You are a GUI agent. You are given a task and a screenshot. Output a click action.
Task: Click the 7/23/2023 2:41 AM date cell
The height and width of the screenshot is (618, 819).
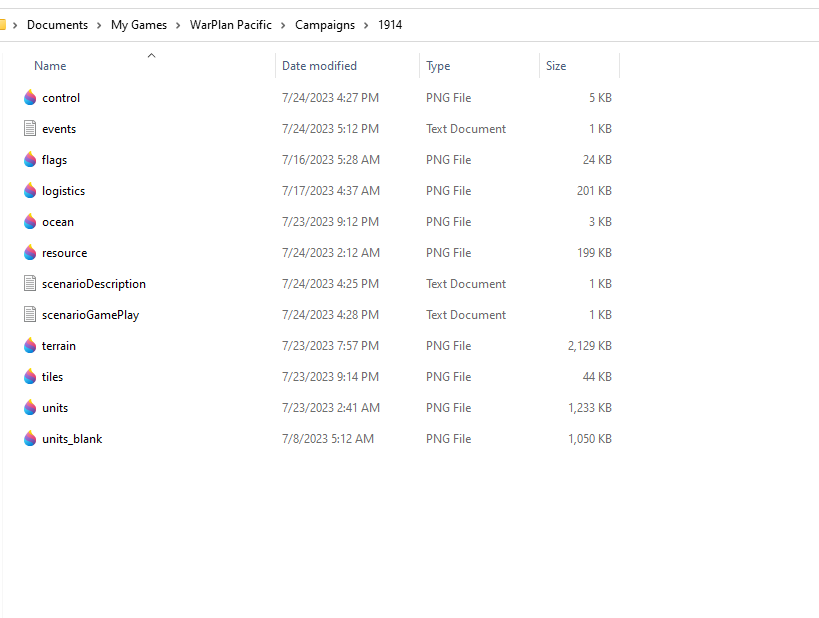pos(331,407)
